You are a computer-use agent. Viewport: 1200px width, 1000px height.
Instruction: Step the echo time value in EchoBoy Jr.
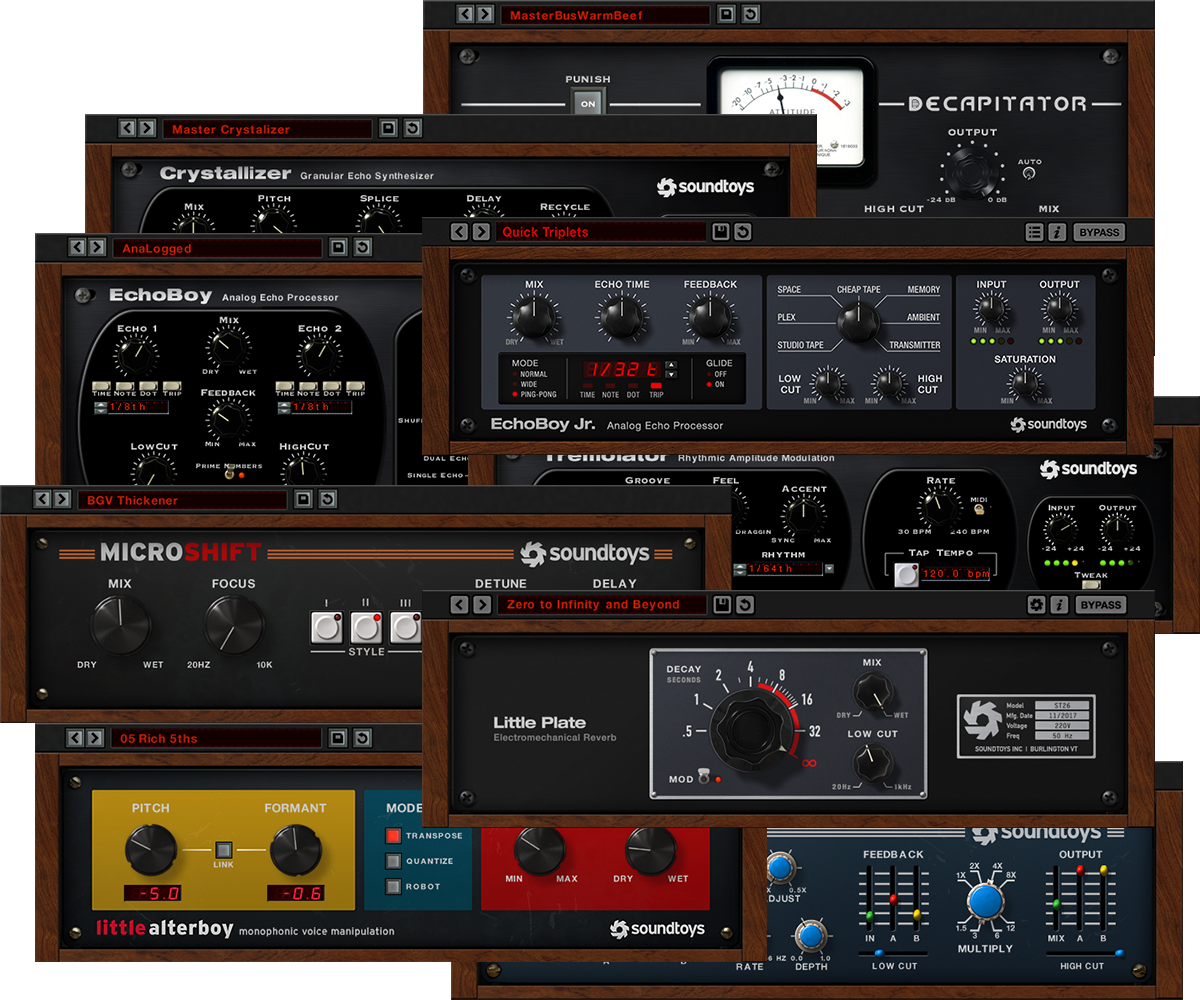(671, 369)
